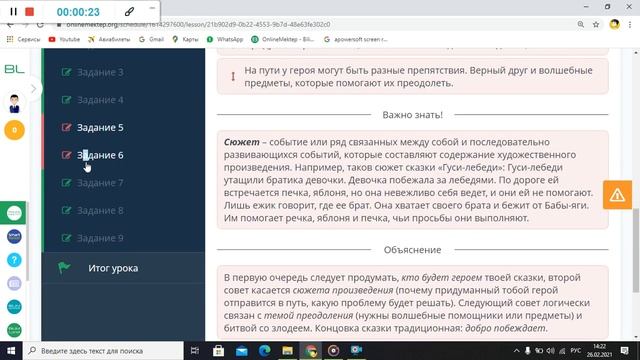This screenshot has height=360, width=640.
Task: Open Авиабилеты bookmark
Action: tap(109, 40)
